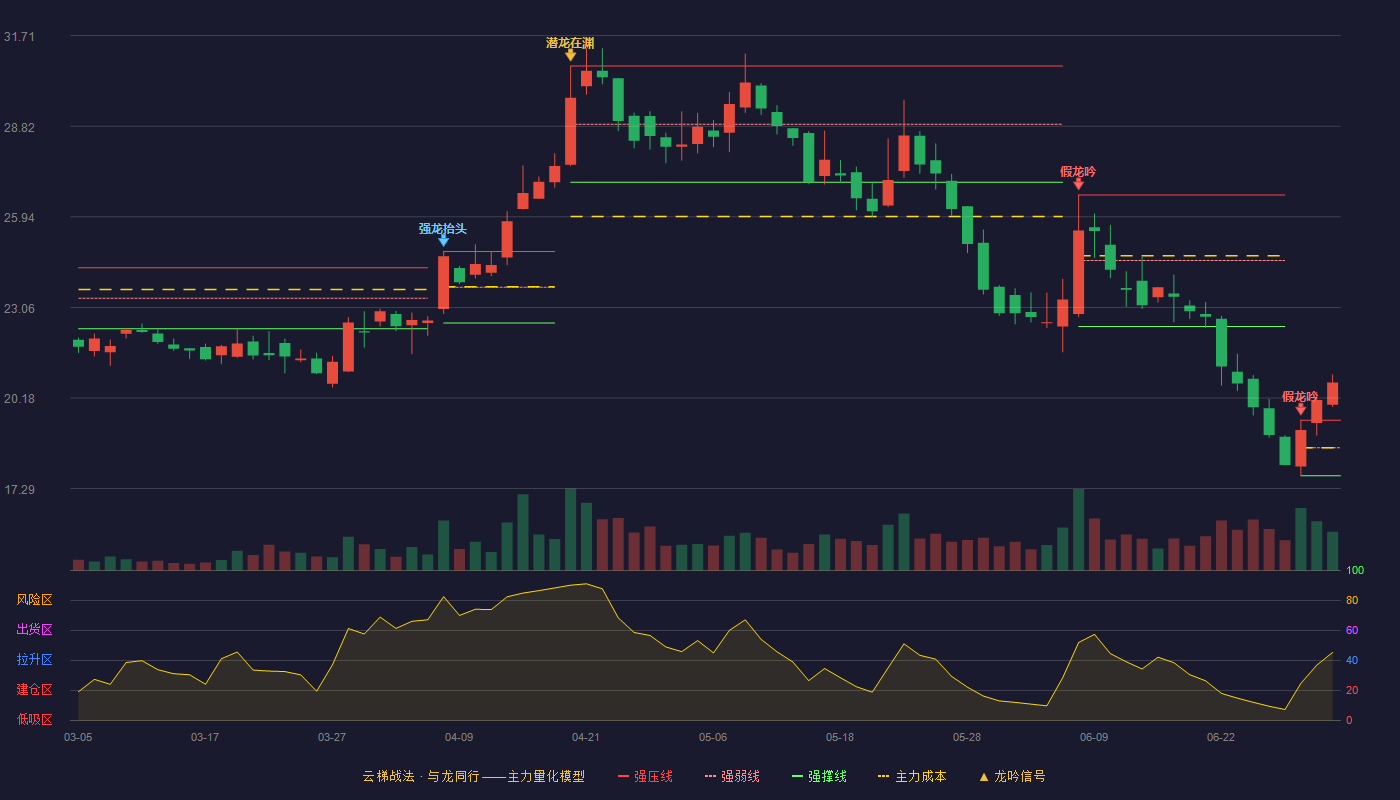Click the red arrow under 假龙吟 near 06-09
This screenshot has width=1400, height=800.
pyautogui.click(x=1078, y=184)
